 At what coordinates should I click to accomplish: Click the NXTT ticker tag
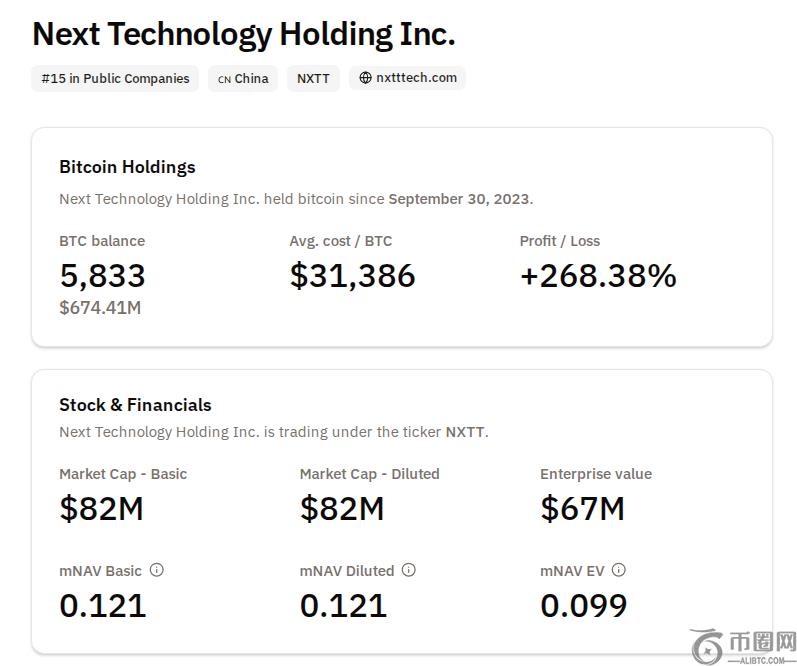click(313, 78)
